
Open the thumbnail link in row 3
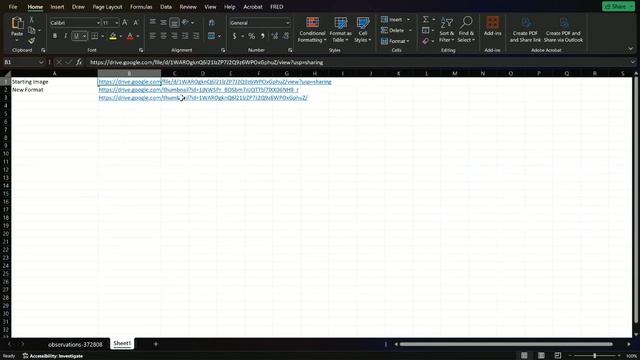[x=203, y=98]
